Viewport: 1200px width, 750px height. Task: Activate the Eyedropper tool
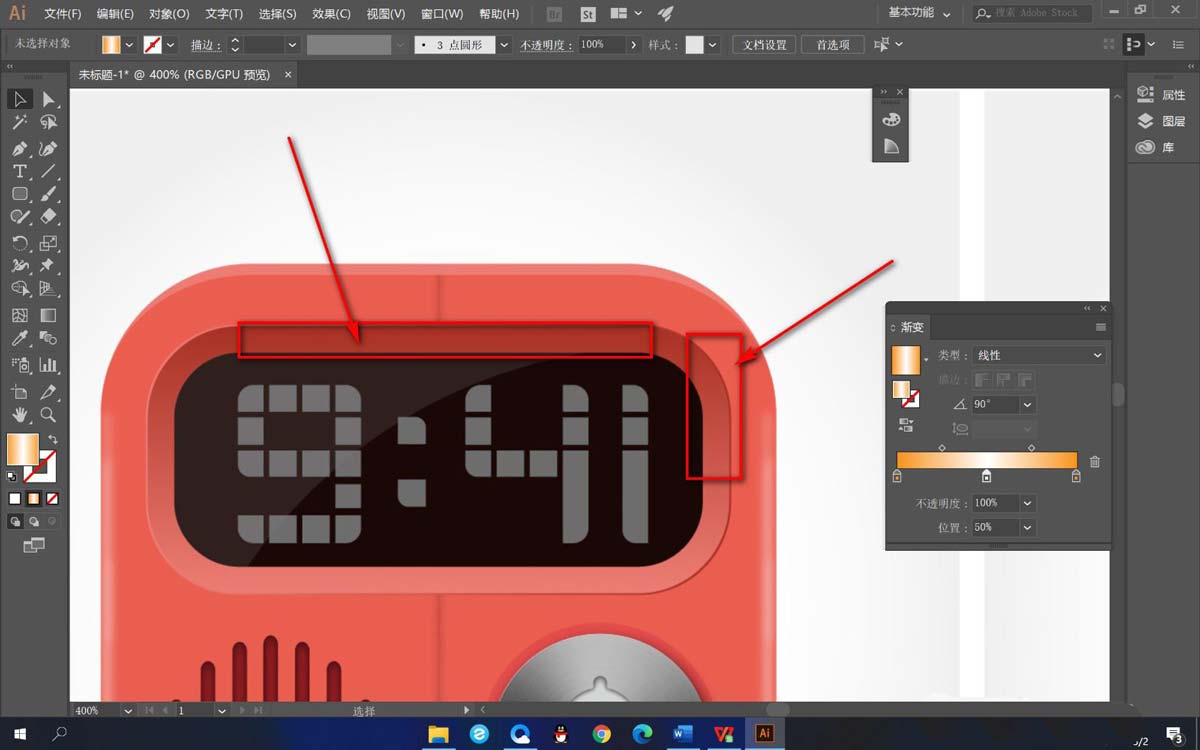pos(19,340)
